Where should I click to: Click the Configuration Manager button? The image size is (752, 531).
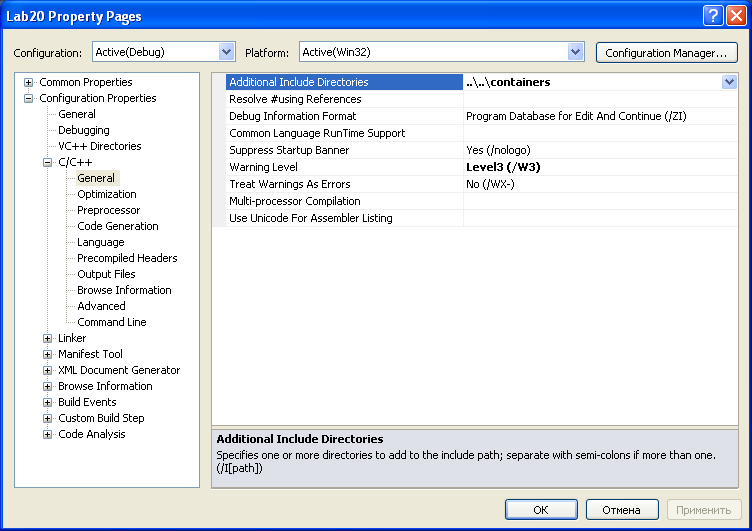667,52
